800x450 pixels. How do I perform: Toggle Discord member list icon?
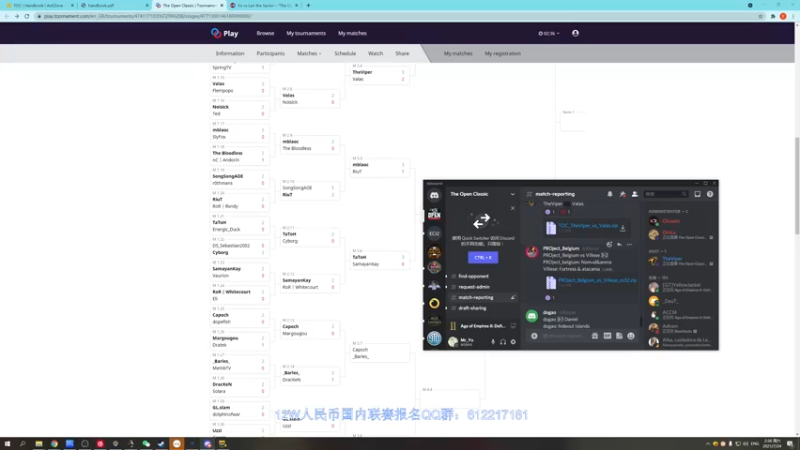635,194
